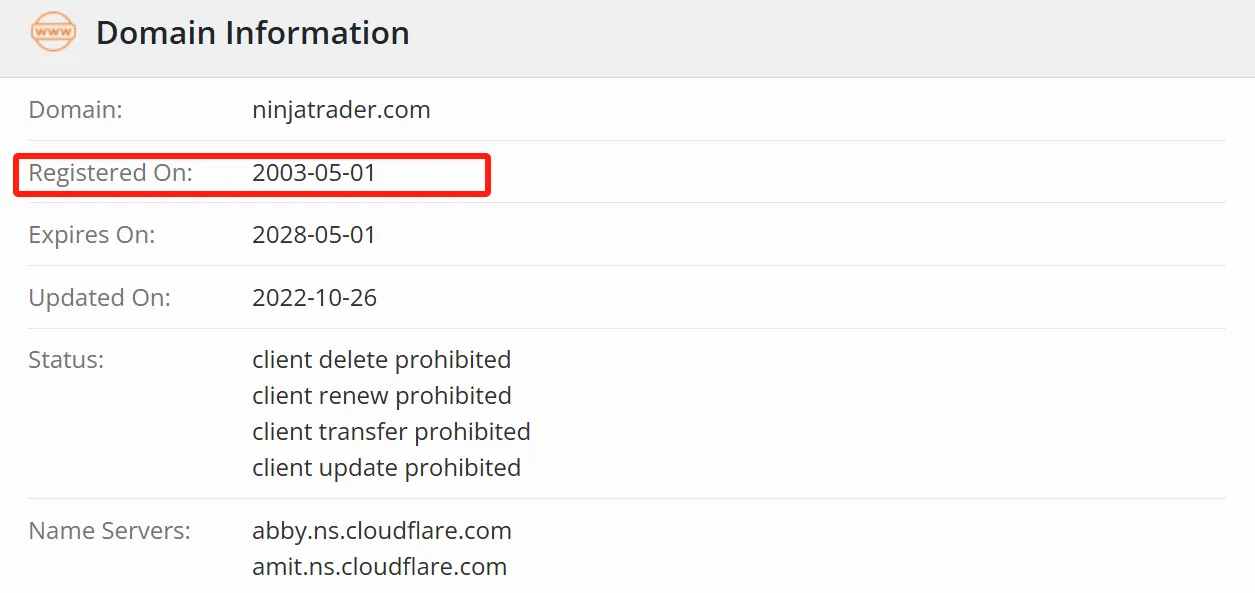Click the client delete prohibited status

point(381,360)
